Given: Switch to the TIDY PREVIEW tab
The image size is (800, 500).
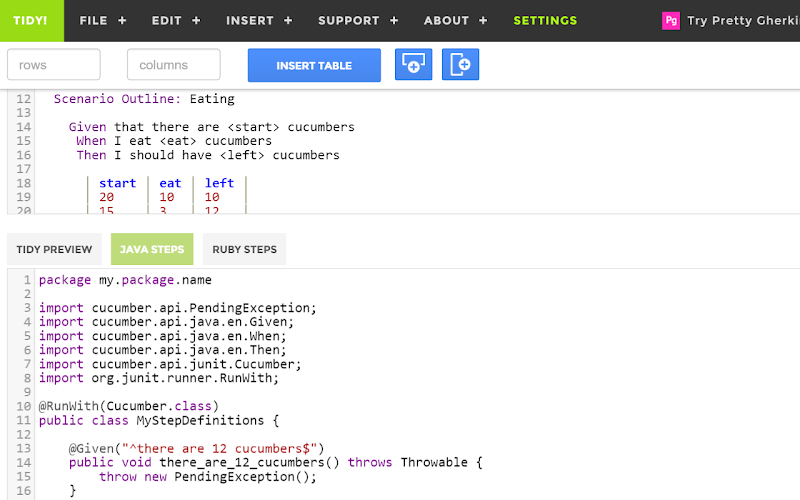Looking at the screenshot, I should [54, 249].
